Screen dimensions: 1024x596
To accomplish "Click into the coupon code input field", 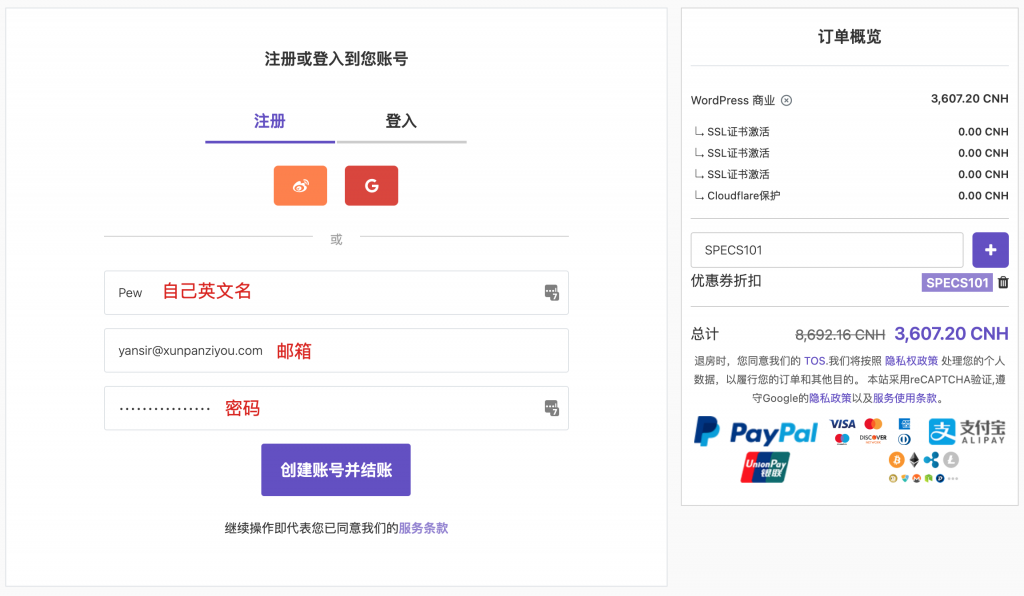I will point(826,250).
